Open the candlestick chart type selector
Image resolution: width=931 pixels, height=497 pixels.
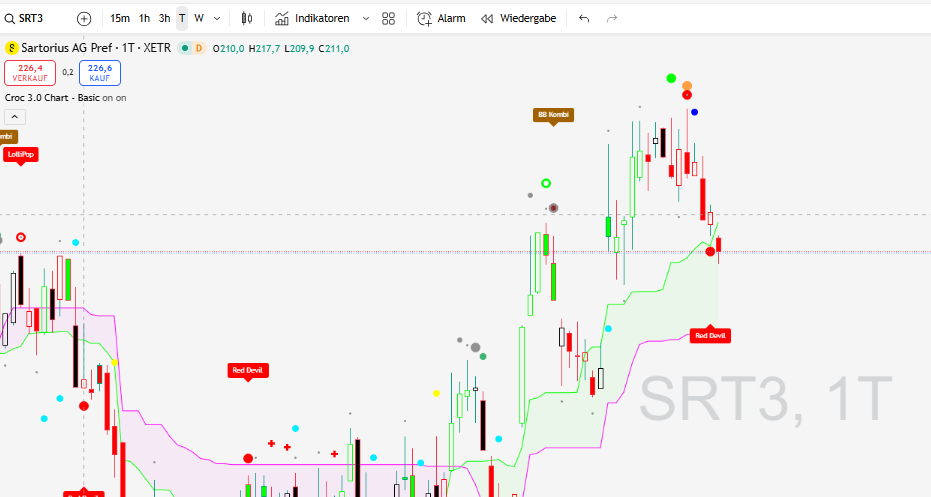pyautogui.click(x=245, y=18)
